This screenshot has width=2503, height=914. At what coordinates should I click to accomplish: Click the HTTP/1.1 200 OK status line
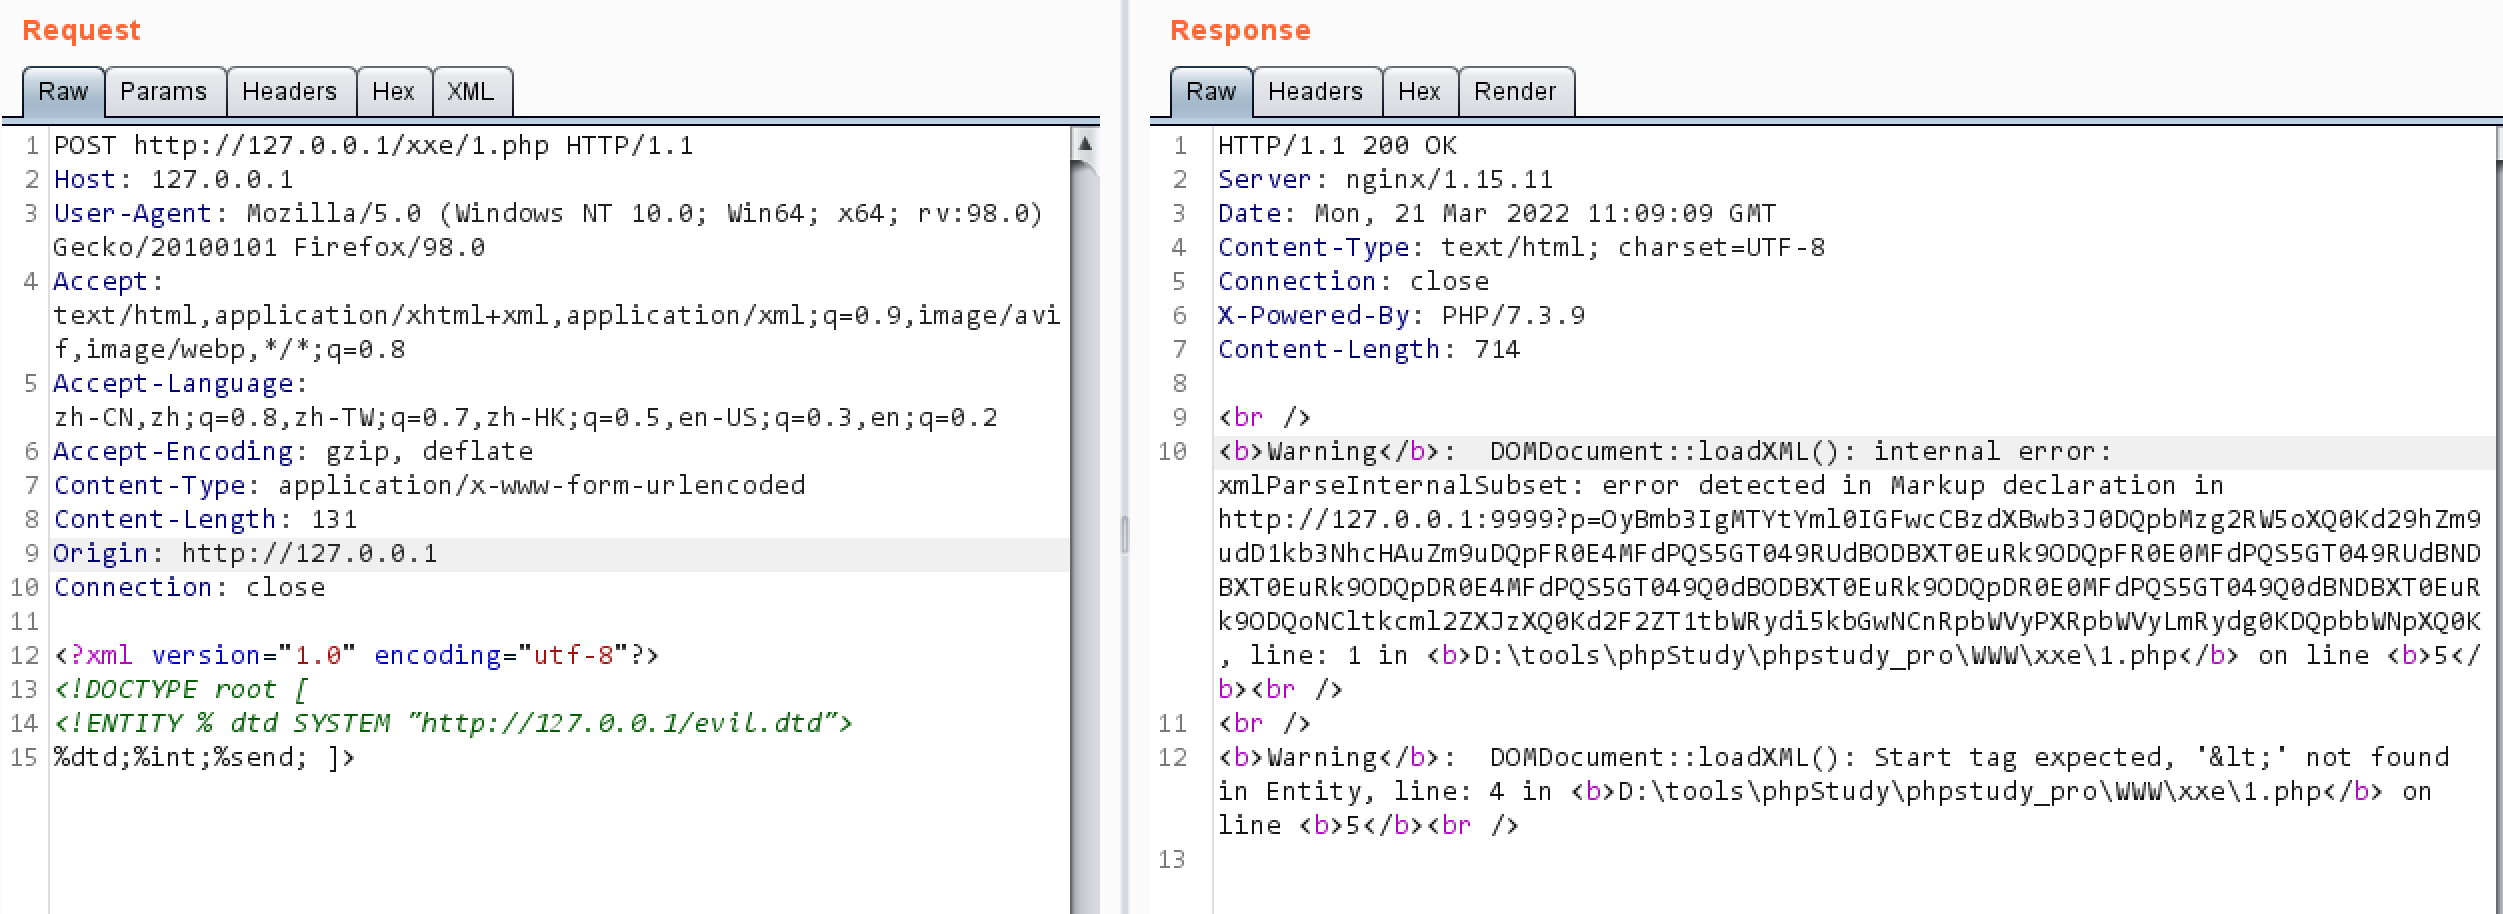[x=1338, y=146]
